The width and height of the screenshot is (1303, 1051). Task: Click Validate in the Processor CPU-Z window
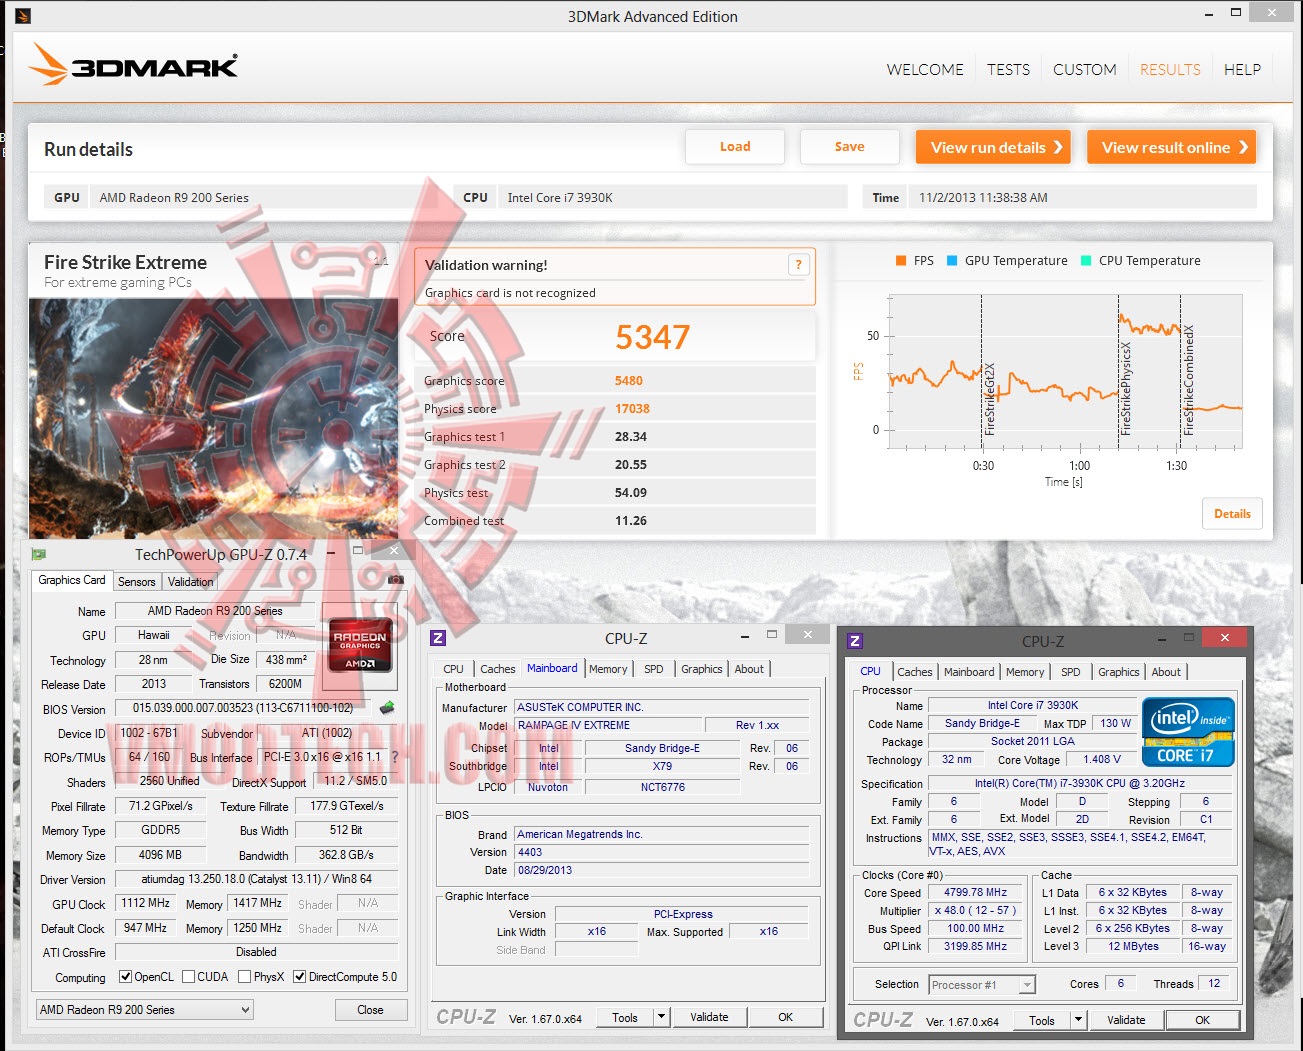tap(1126, 1020)
